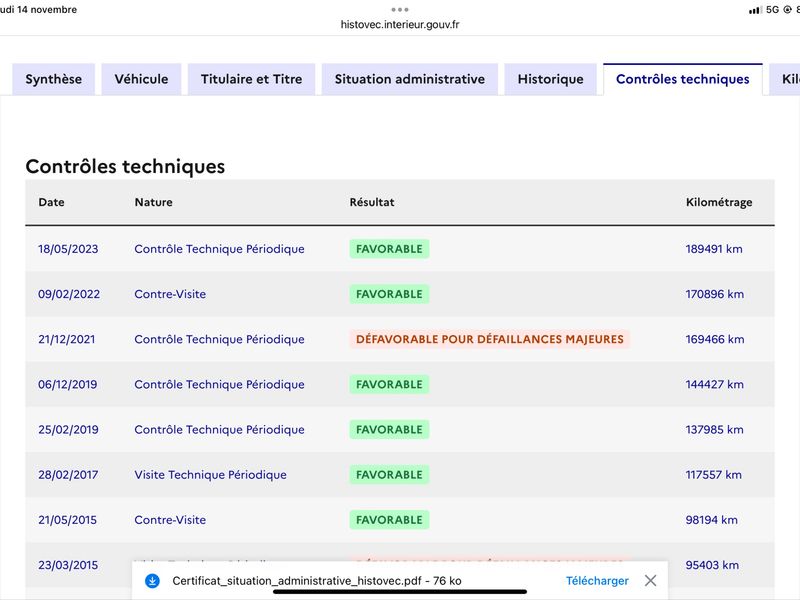This screenshot has width=800, height=600.
Task: Tap the FAVORABLE badge for 21/05/2015
Action: point(389,520)
